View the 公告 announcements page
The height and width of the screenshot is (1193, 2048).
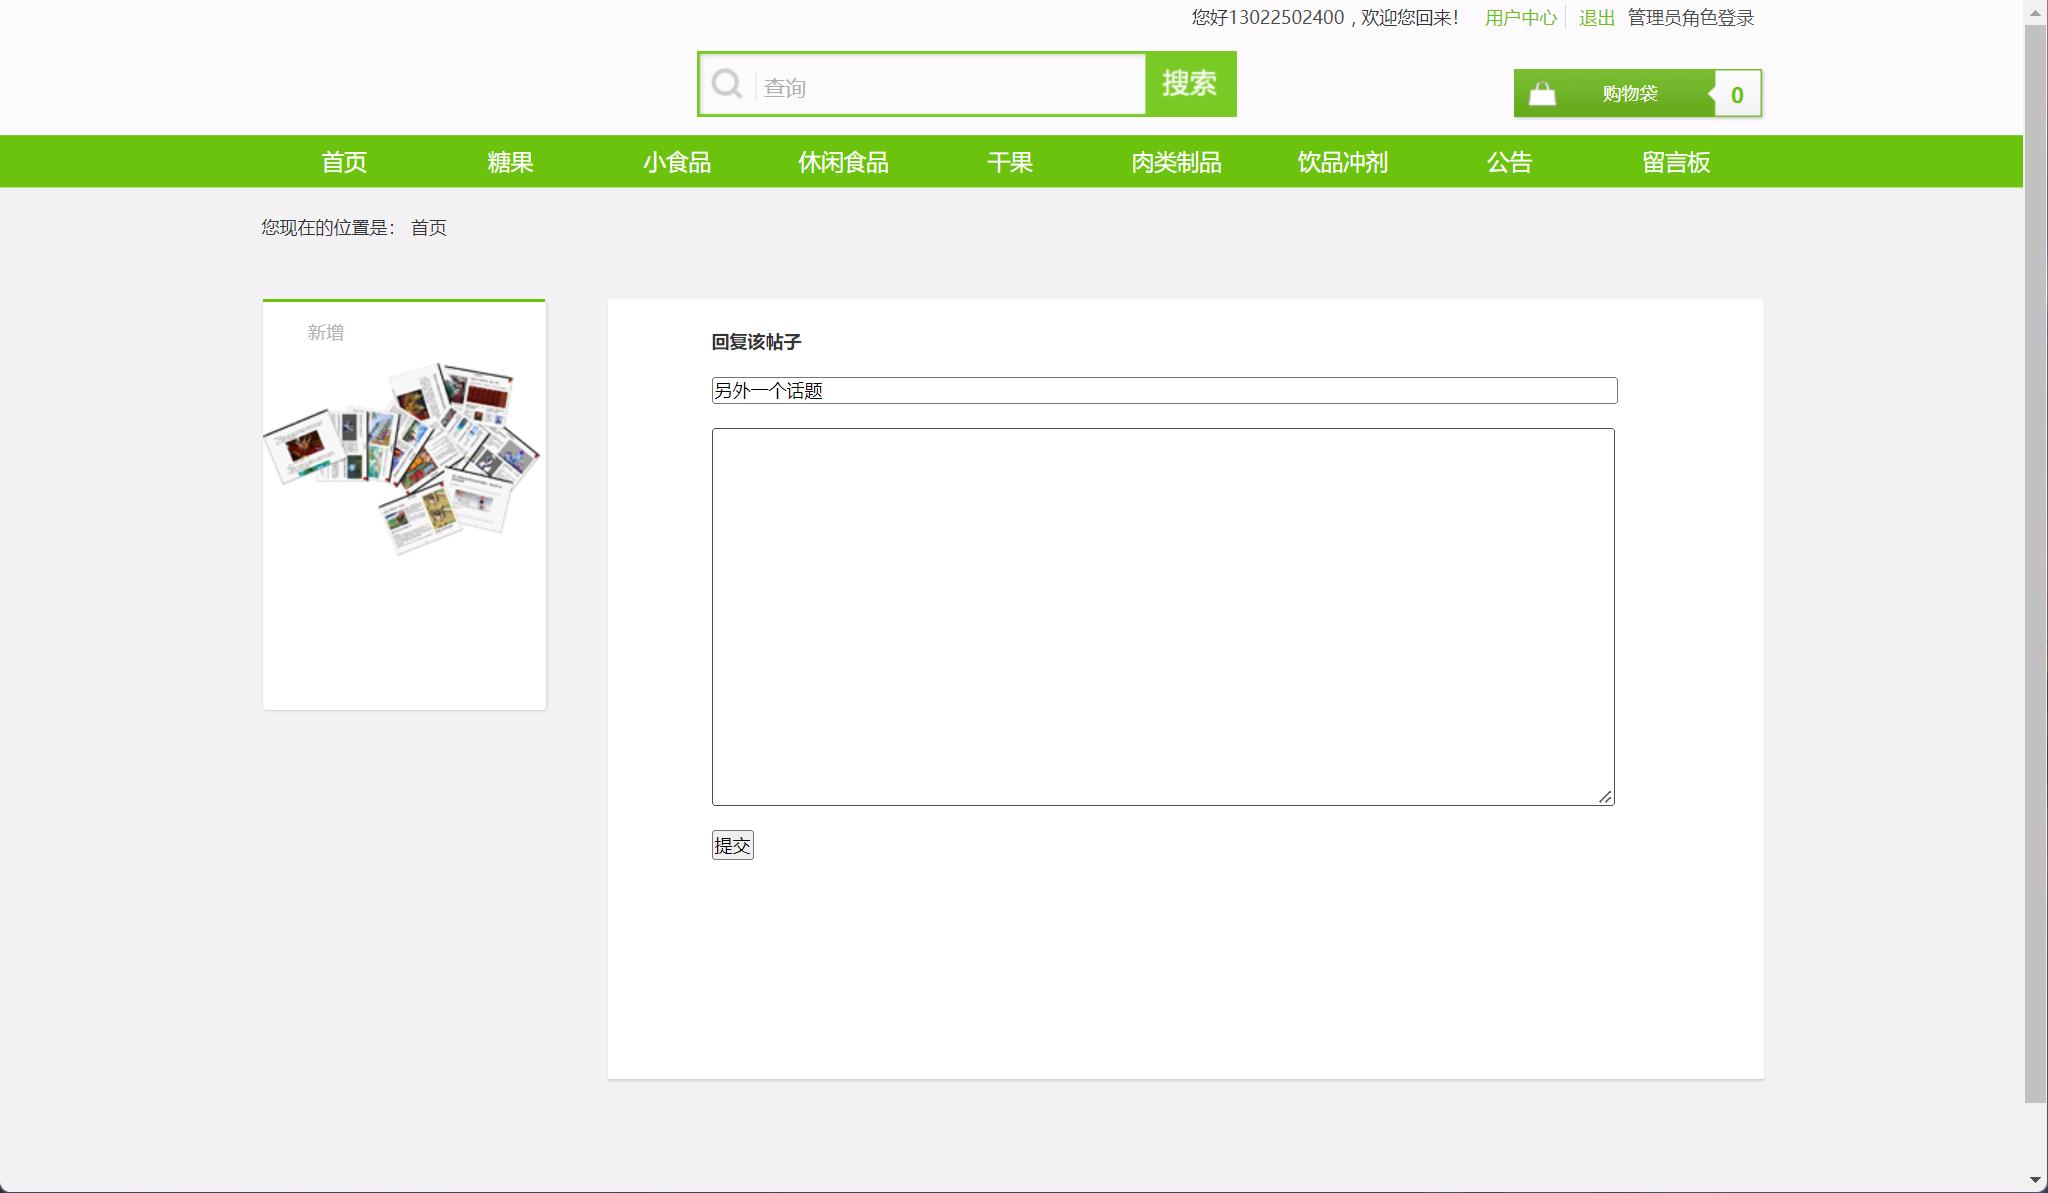tap(1509, 162)
